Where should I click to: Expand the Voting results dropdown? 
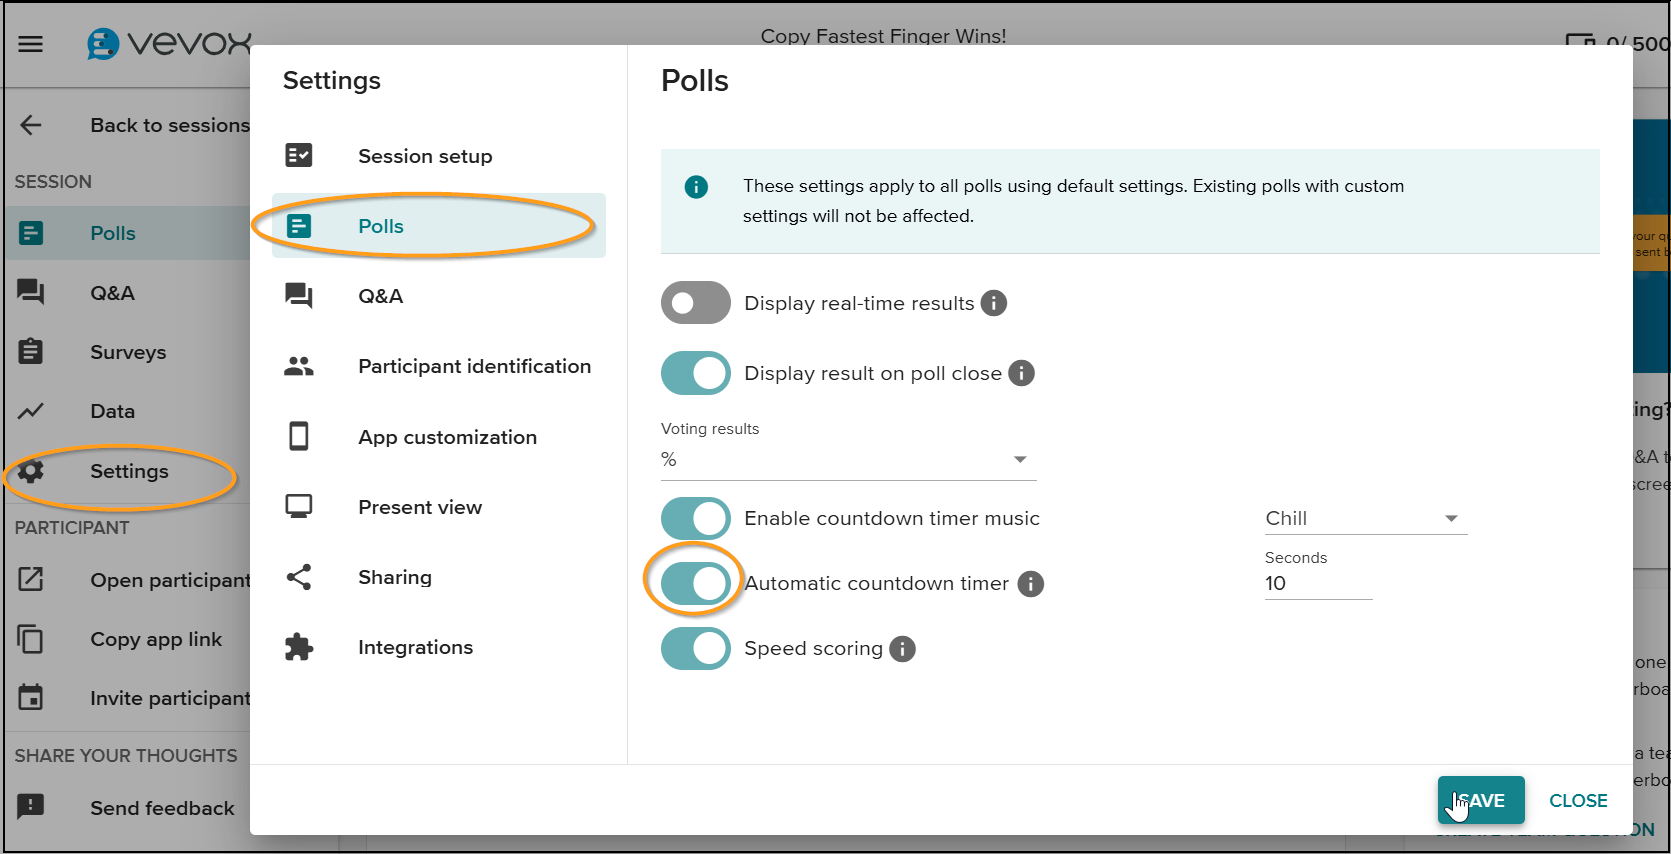click(848, 459)
